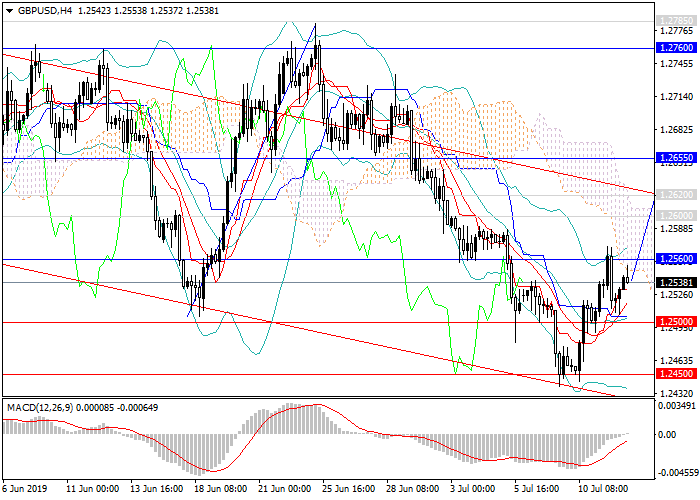Select the blue 1.2760 price level label
Viewport: 700px width, 500px height.
pyautogui.click(x=676, y=47)
